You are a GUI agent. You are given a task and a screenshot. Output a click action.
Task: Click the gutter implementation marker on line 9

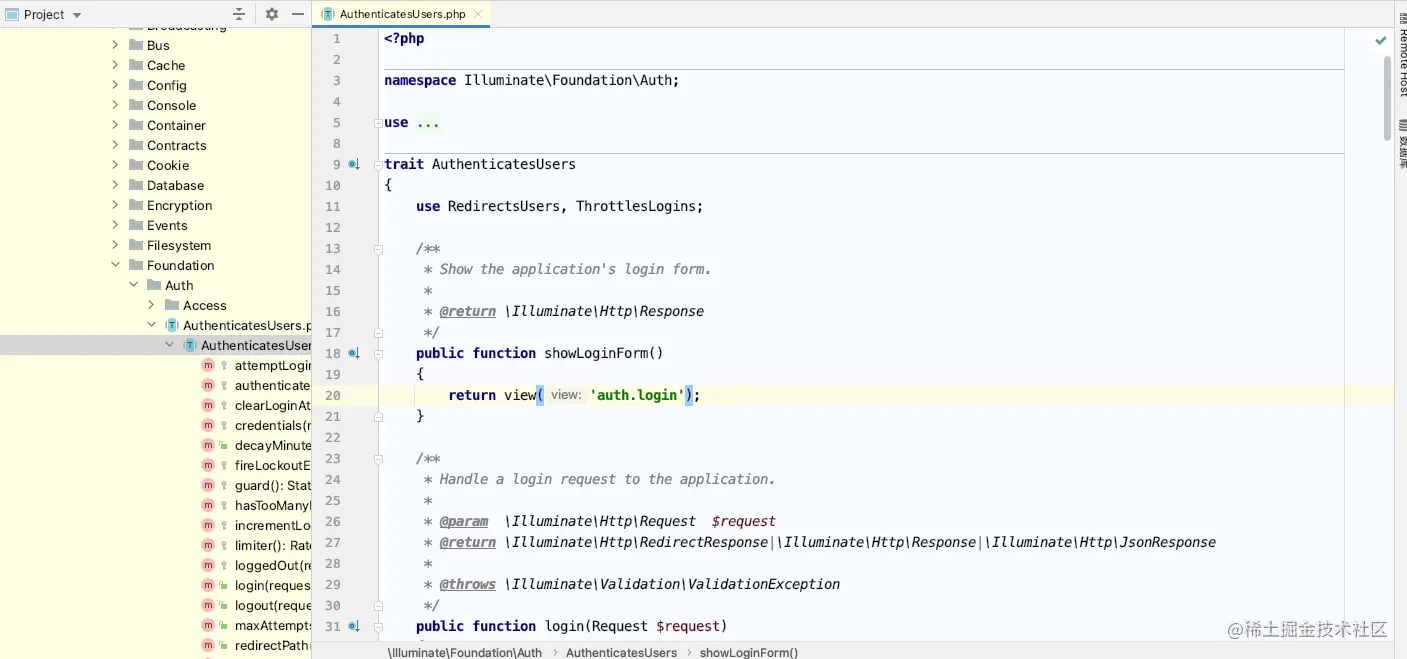pos(354,164)
